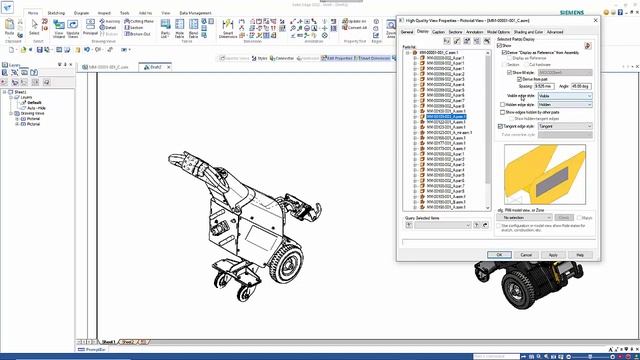Activate the Select tool
Screen dimensions: 640x360
[34, 27]
